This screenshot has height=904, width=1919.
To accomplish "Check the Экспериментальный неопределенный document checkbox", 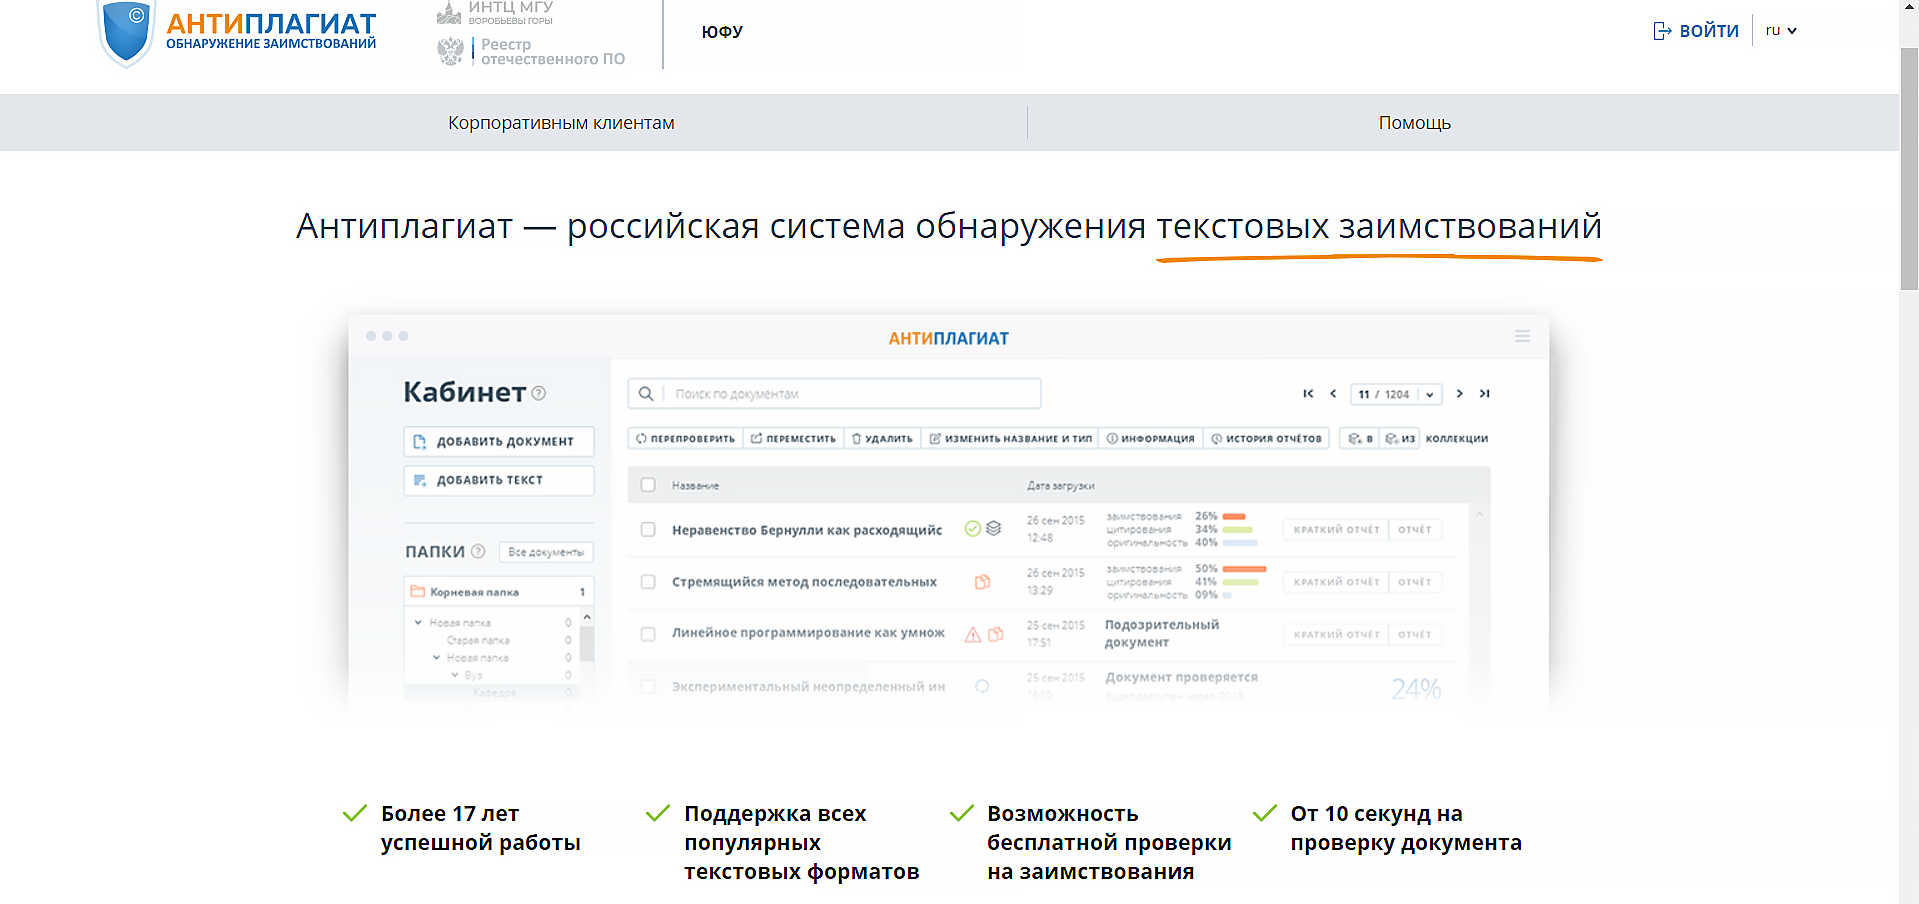I will pos(648,687).
